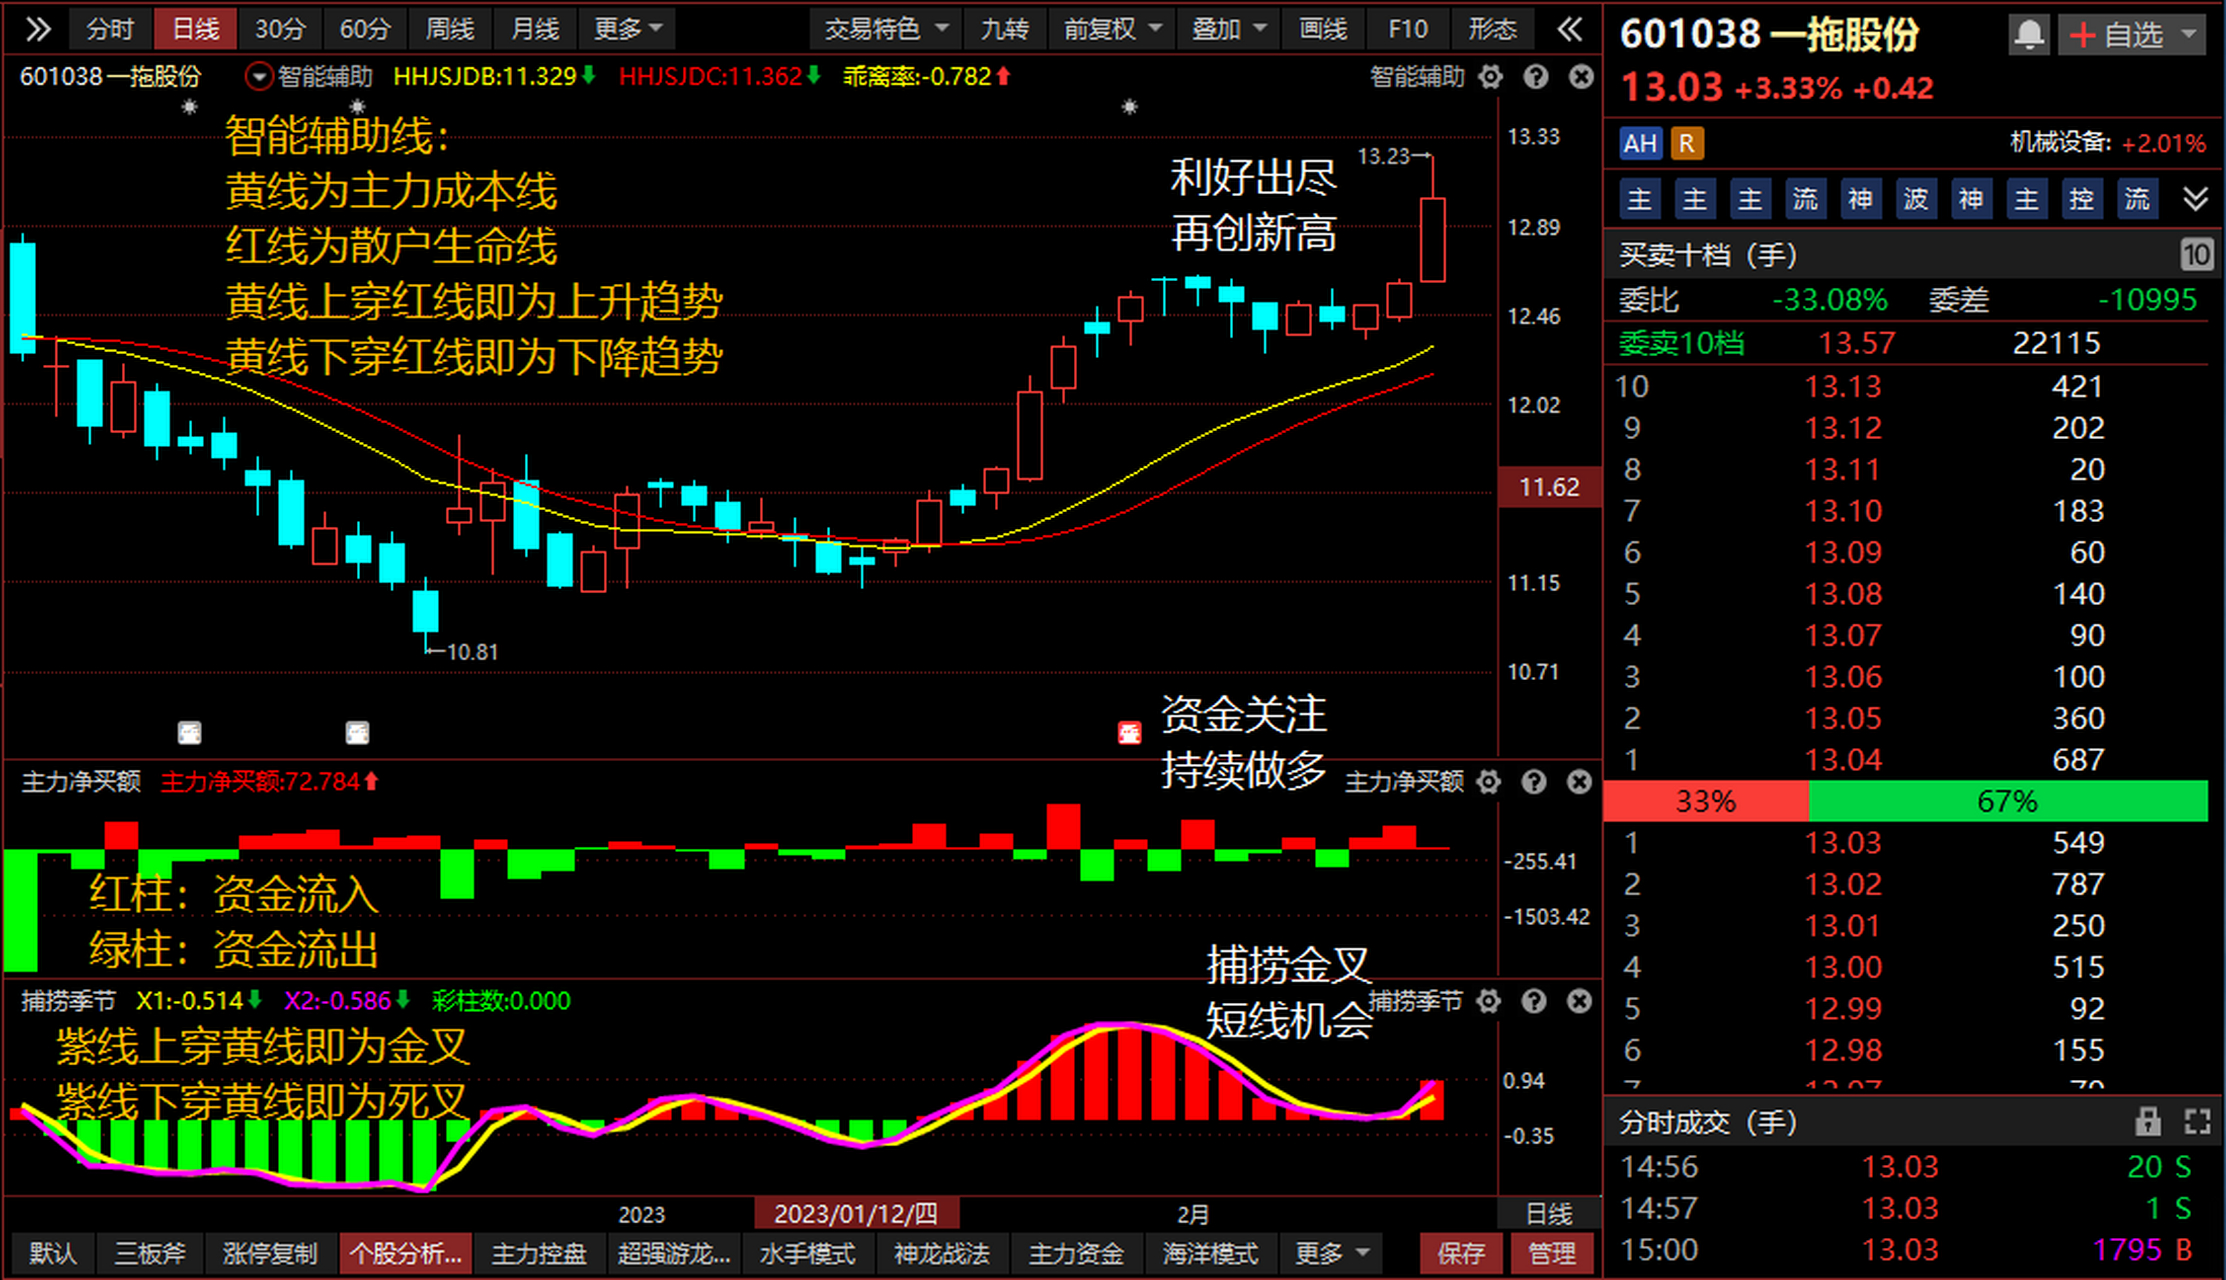Select the 超强游龙 template tab
This screenshot has height=1280, width=2226.
(x=674, y=1253)
